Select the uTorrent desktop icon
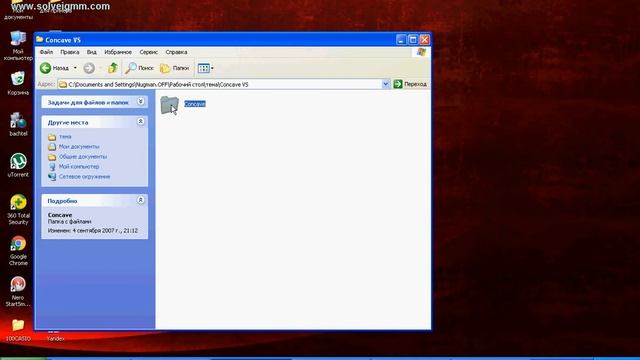The width and height of the screenshot is (640, 360). pyautogui.click(x=18, y=165)
